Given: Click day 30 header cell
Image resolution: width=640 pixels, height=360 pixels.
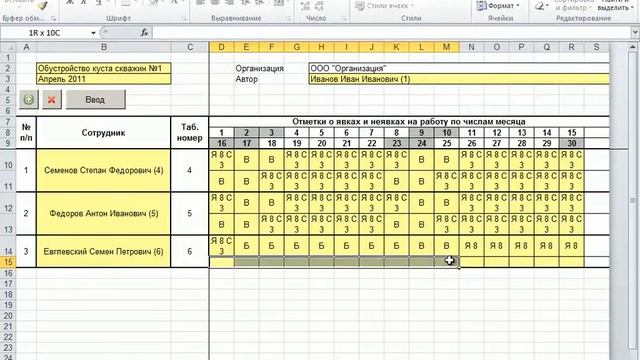Looking at the screenshot, I should (x=572, y=143).
